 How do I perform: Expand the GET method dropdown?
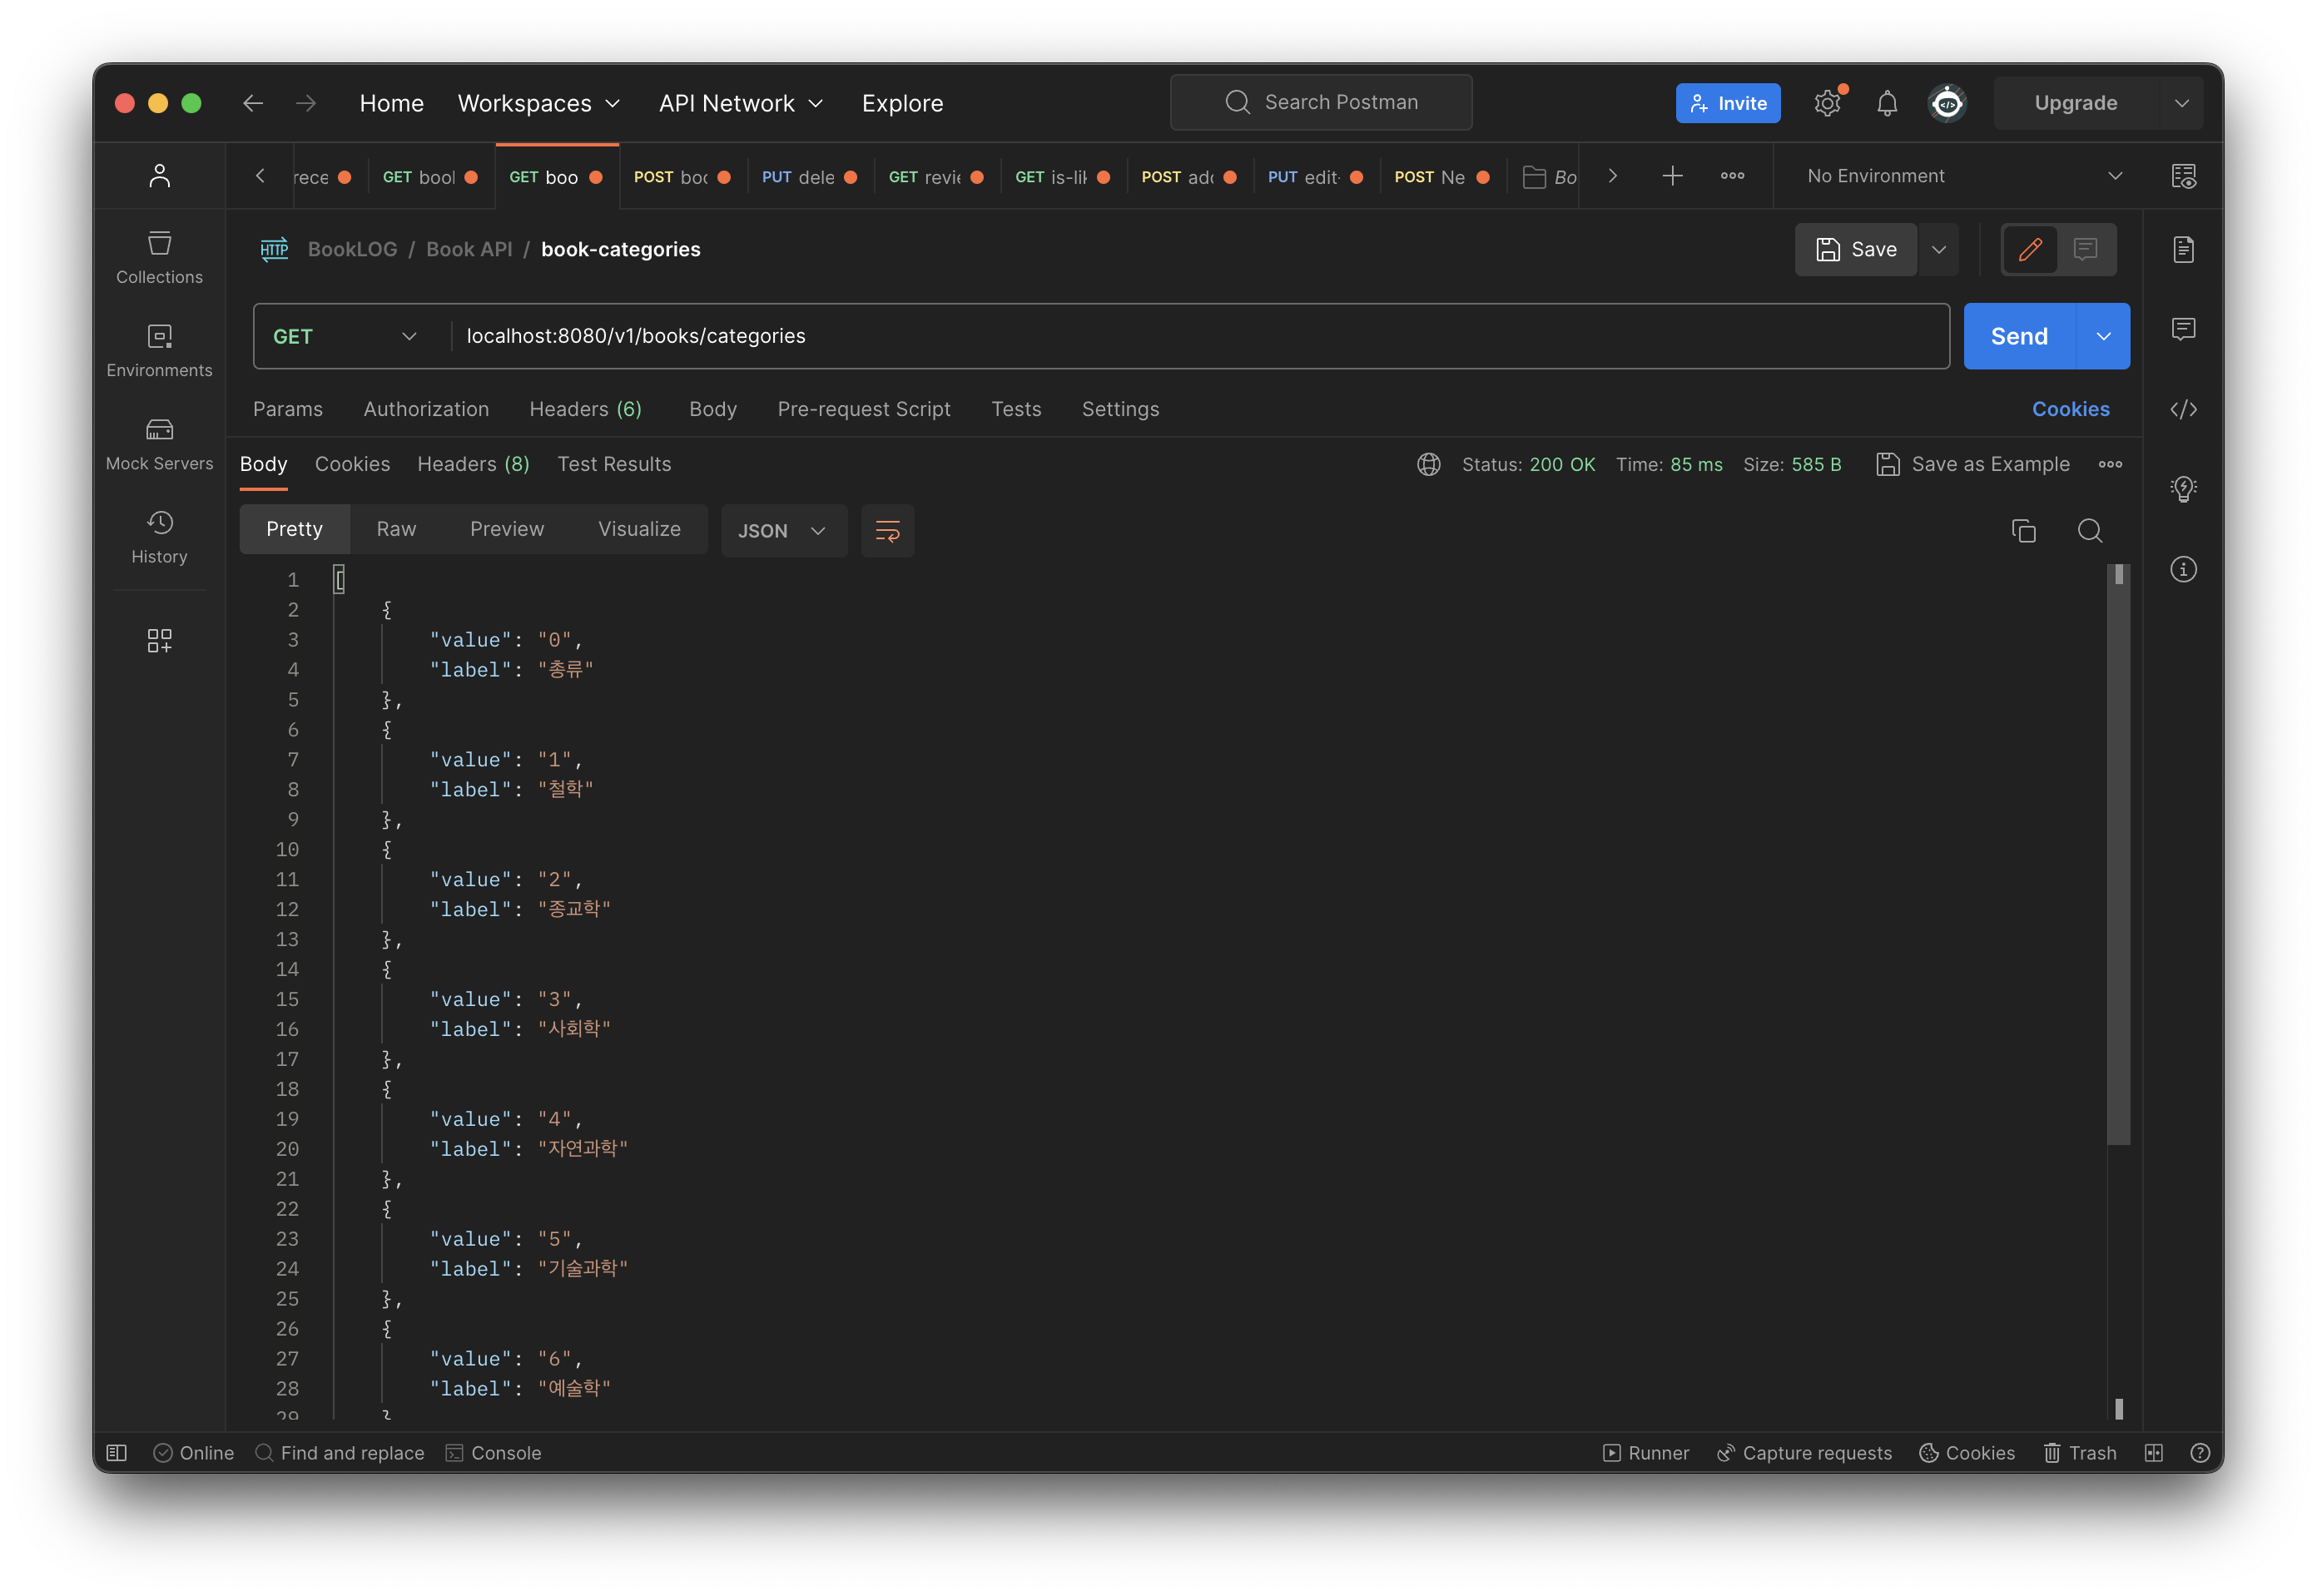pyautogui.click(x=345, y=337)
